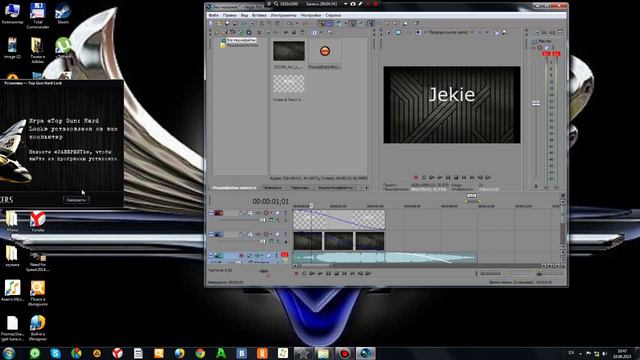Screen dimensions: 640x360
Task: Switch to the Медиафайлы проекта tab
Action: point(234,188)
